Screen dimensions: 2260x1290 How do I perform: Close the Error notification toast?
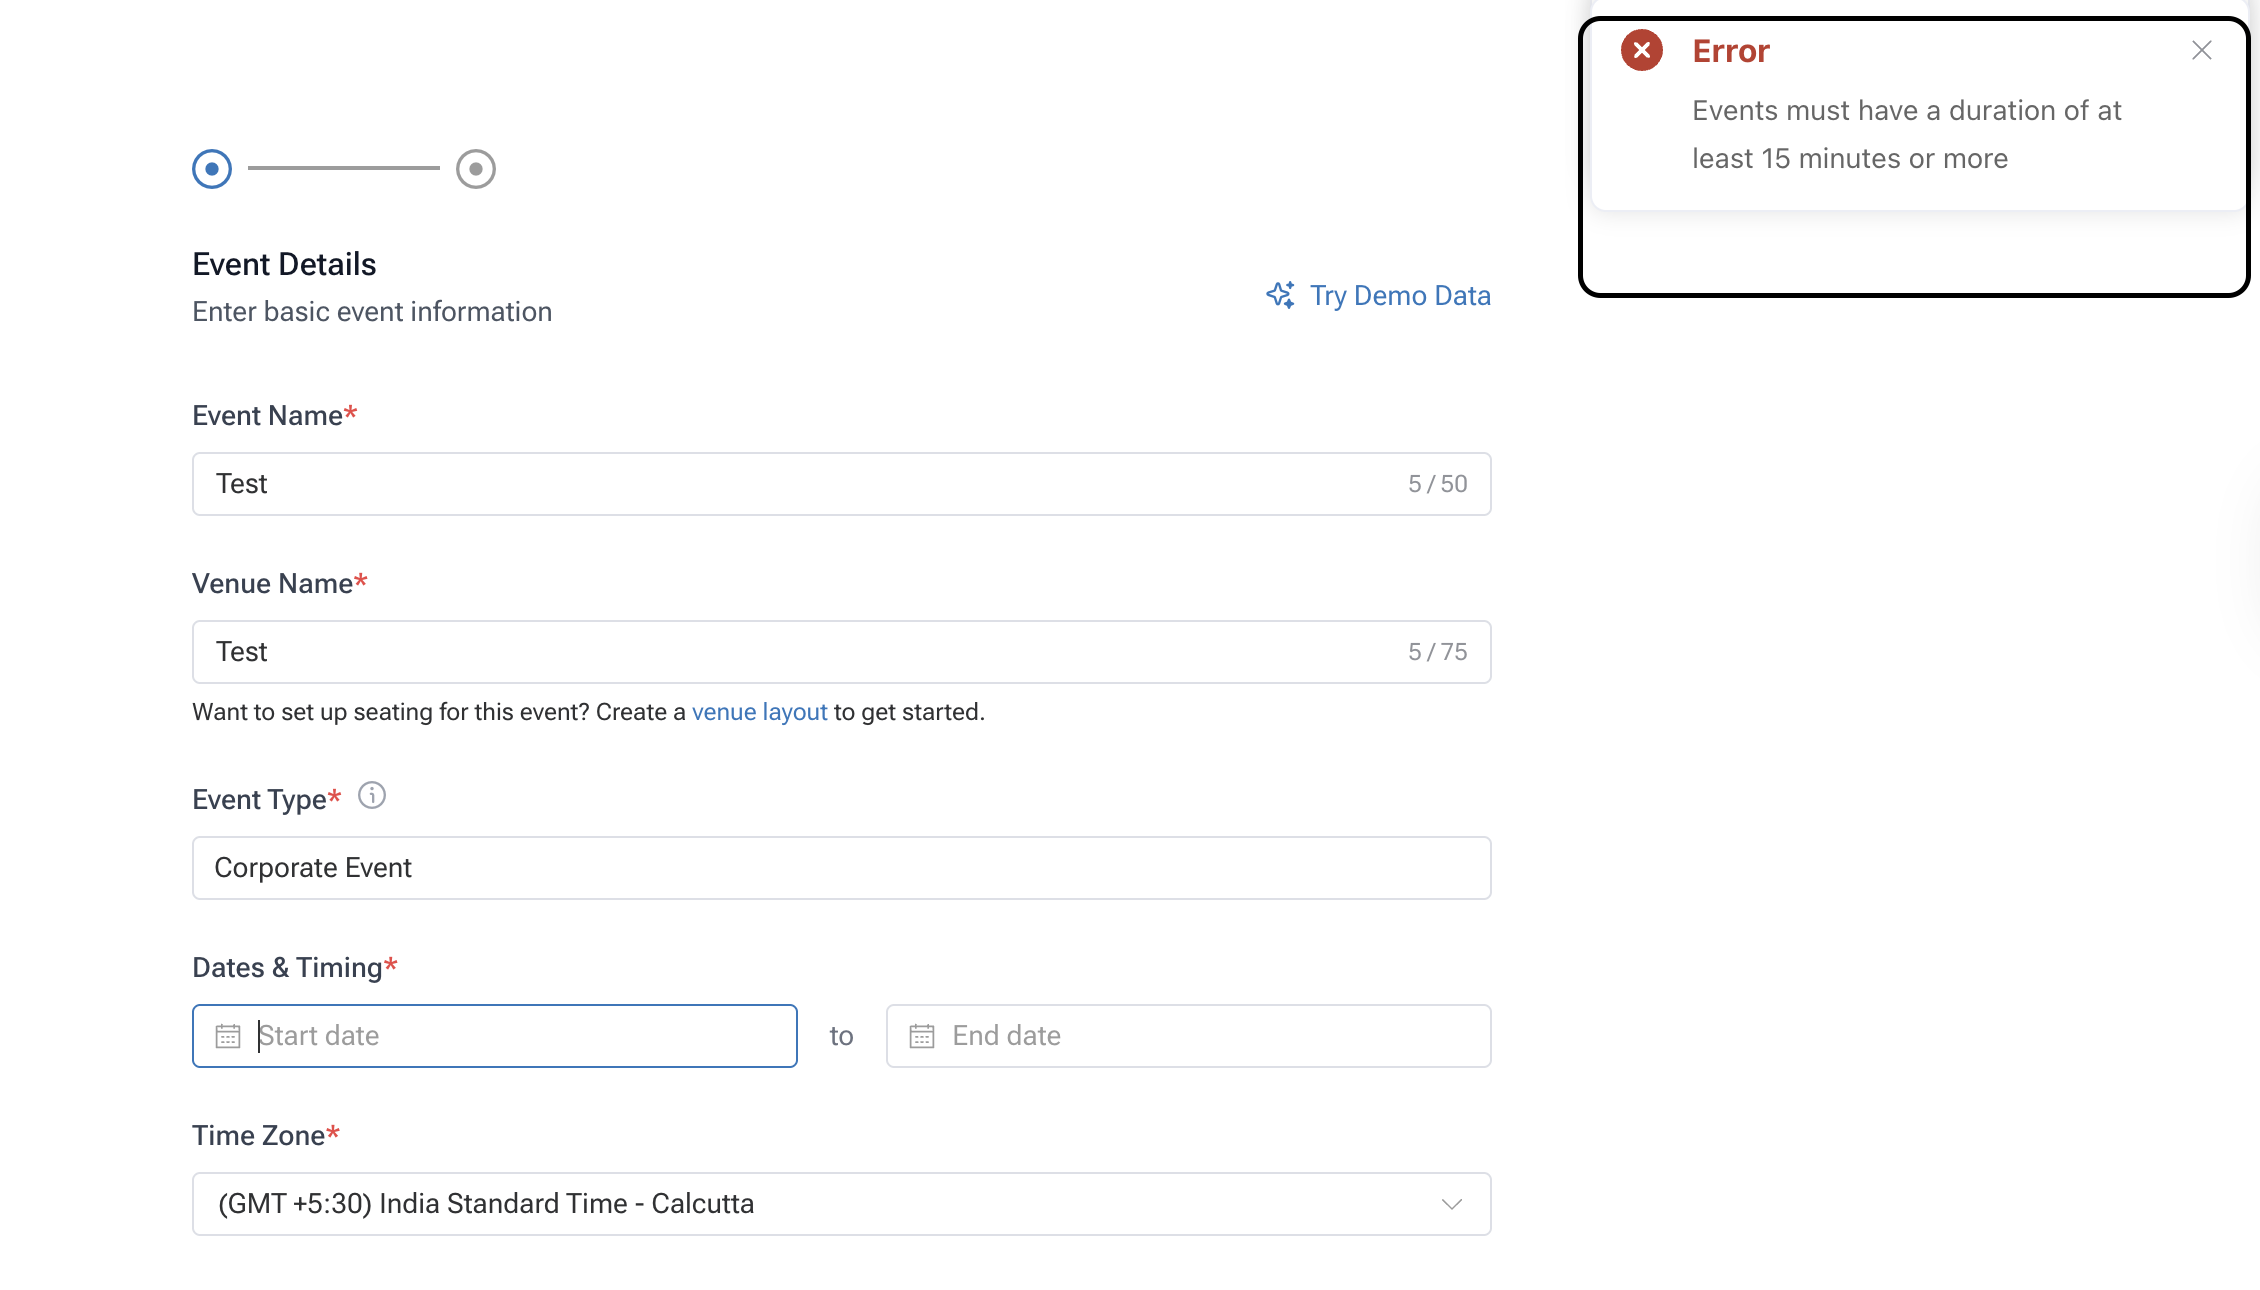pyautogui.click(x=2201, y=50)
